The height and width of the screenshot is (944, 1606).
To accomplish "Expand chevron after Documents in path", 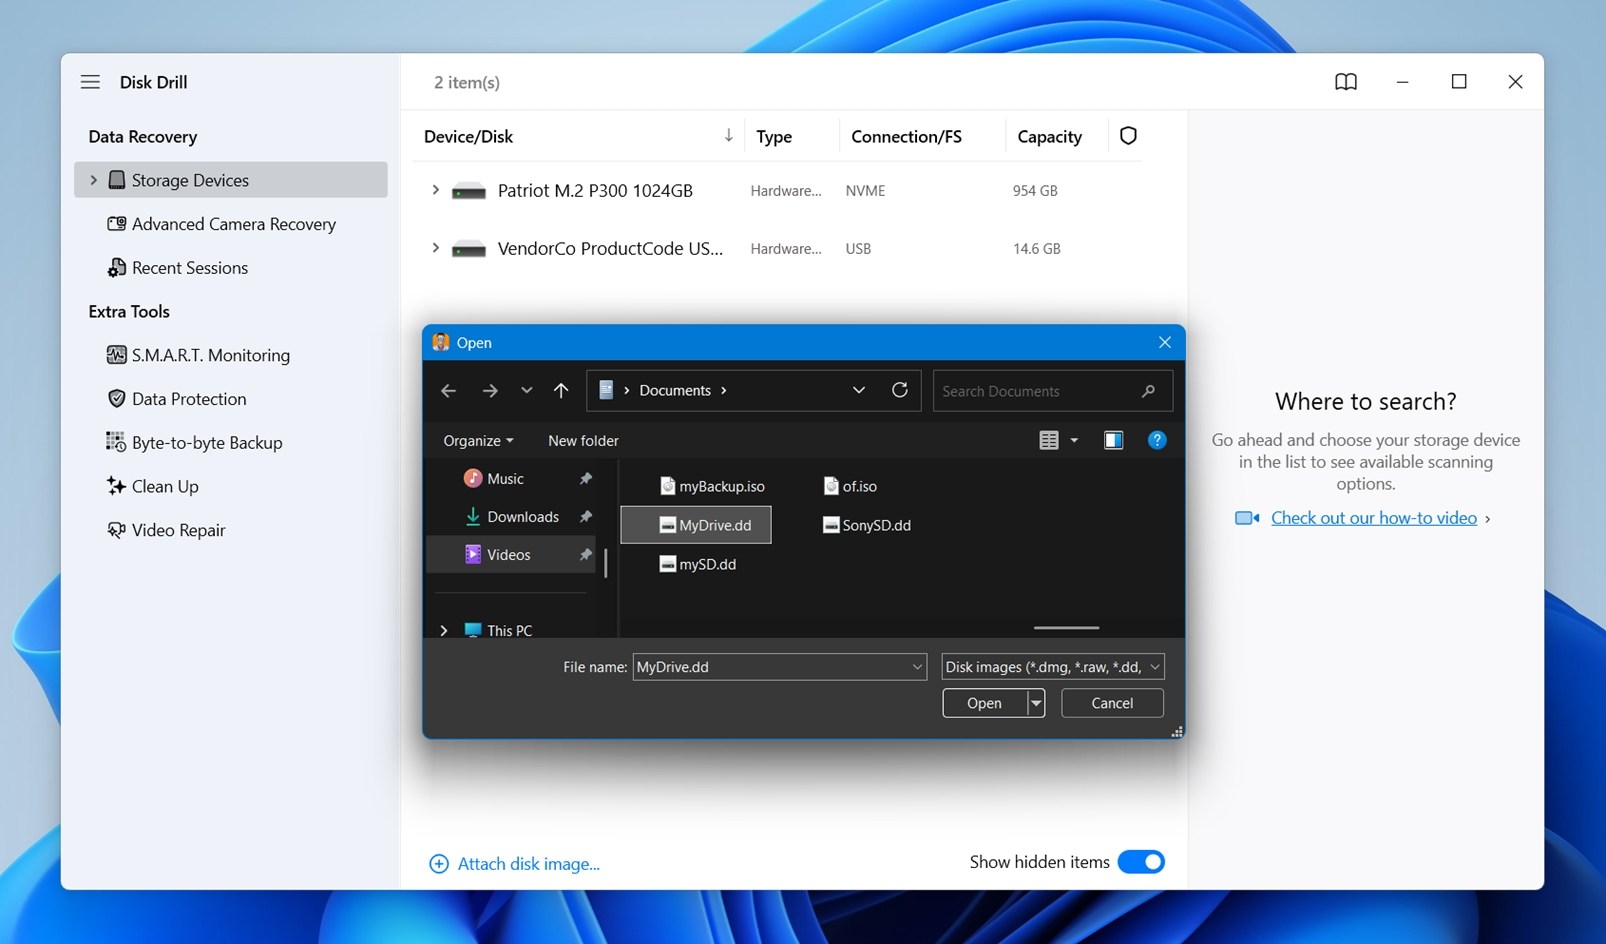I will point(724,391).
